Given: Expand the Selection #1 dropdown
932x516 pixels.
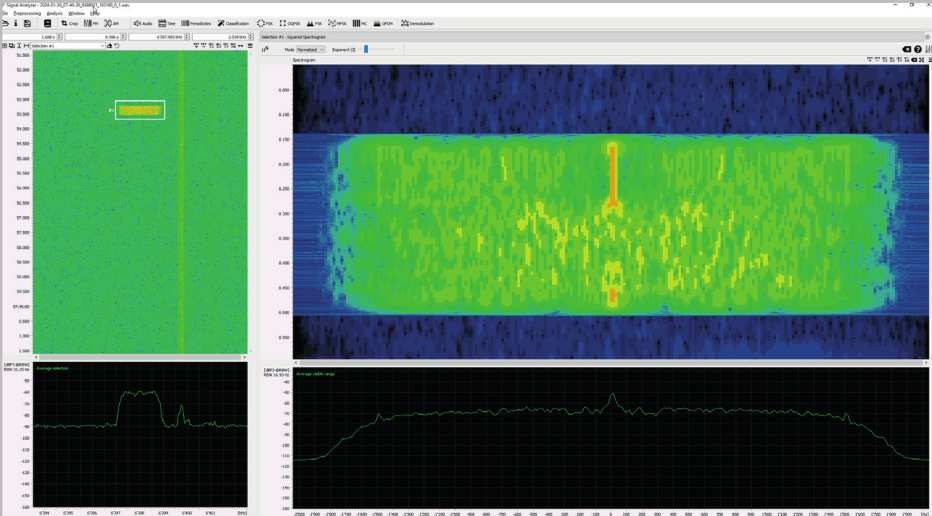Looking at the screenshot, I should [70, 46].
